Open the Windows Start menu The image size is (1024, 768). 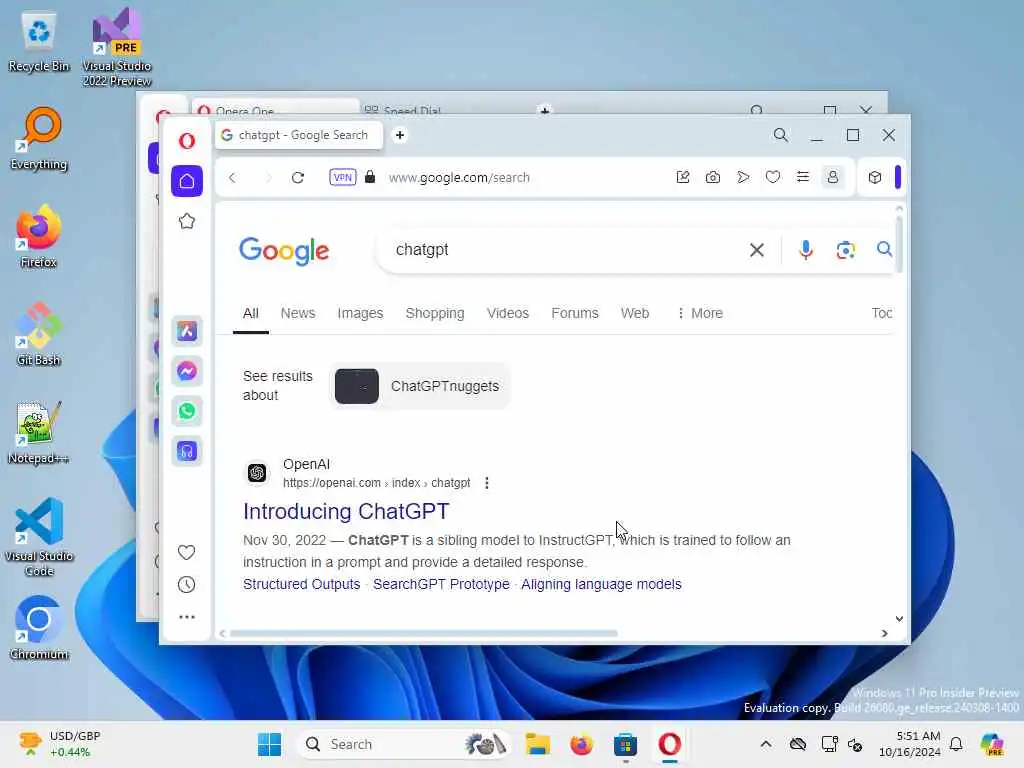[269, 744]
